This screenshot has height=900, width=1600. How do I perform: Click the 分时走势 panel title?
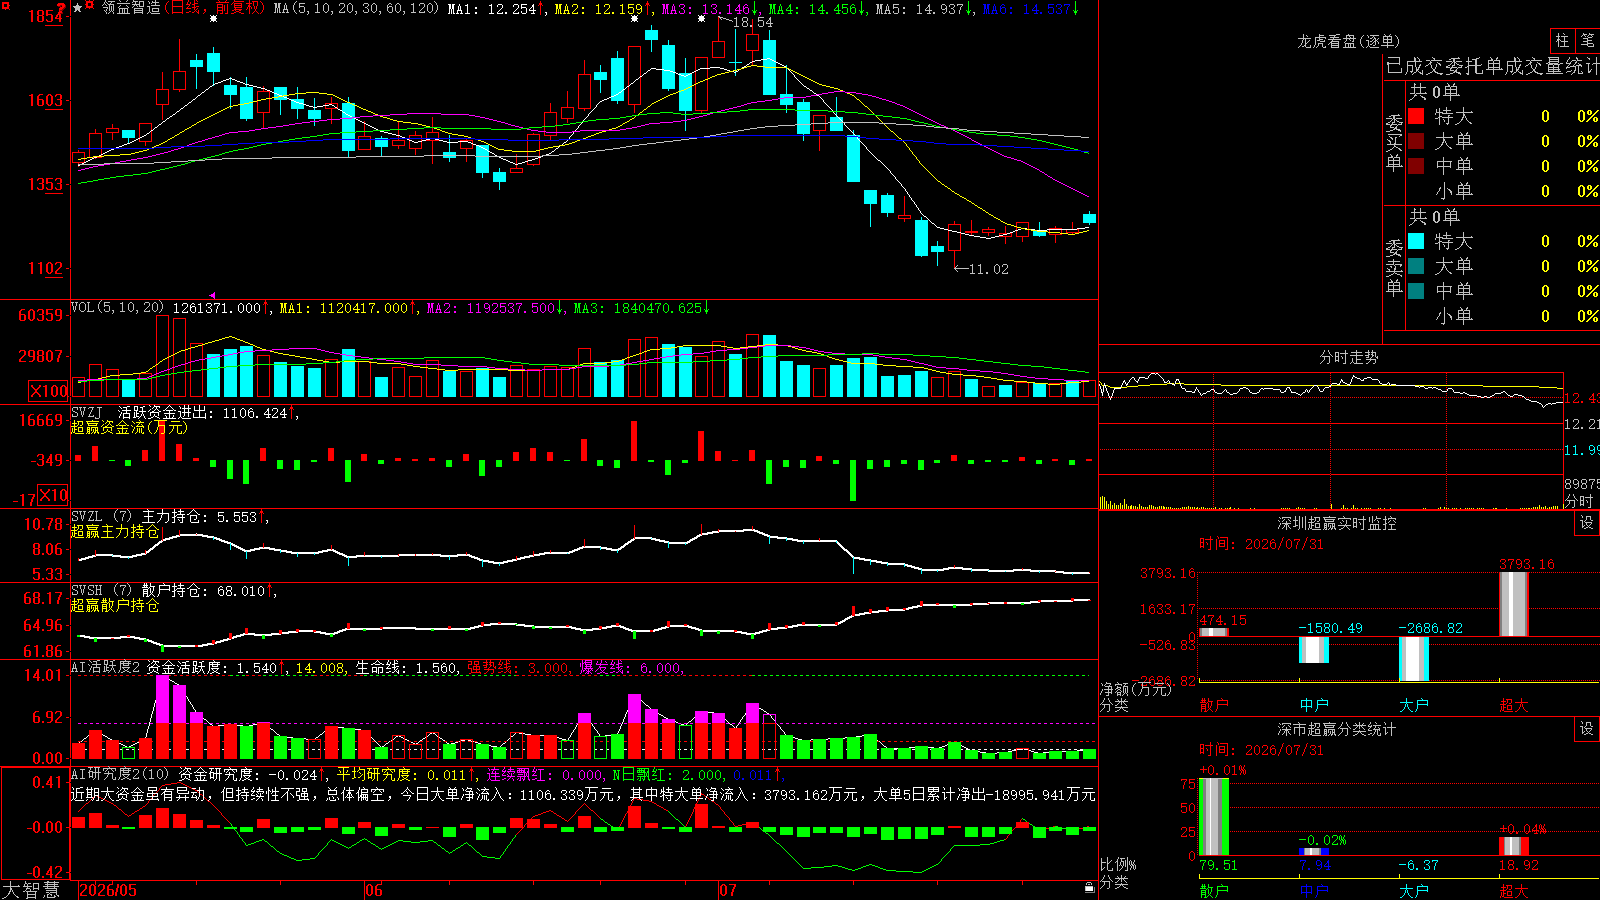pyautogui.click(x=1349, y=357)
